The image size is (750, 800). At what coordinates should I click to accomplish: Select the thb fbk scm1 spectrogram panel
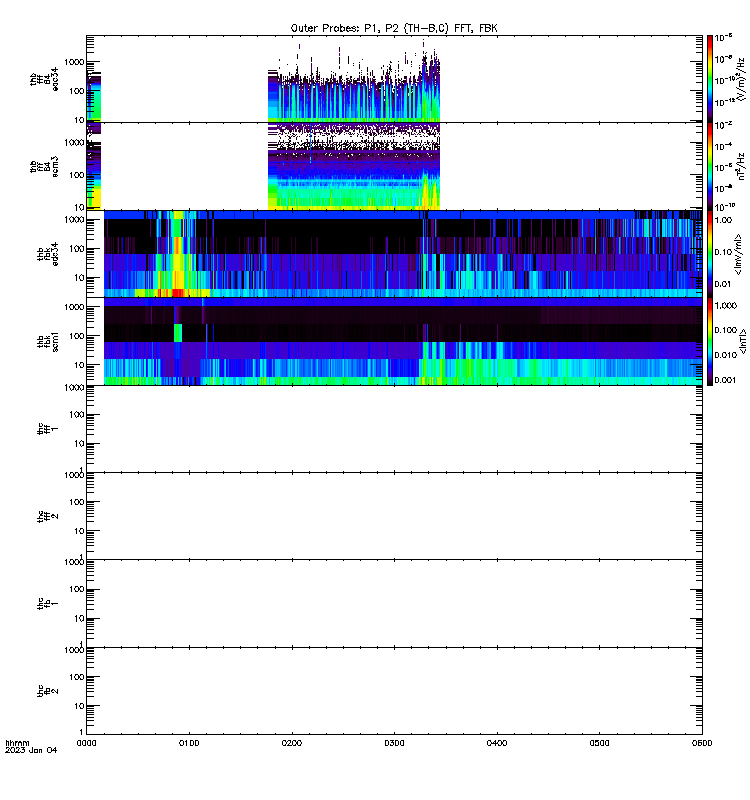pos(394,341)
